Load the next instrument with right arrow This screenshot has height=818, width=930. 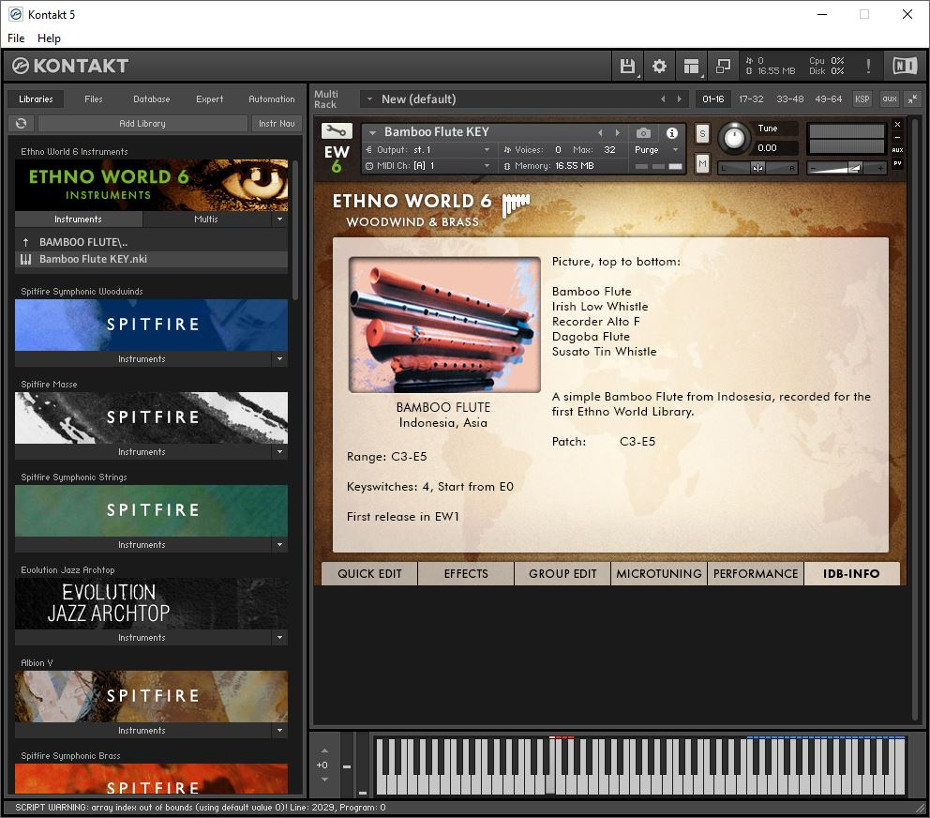click(x=617, y=132)
